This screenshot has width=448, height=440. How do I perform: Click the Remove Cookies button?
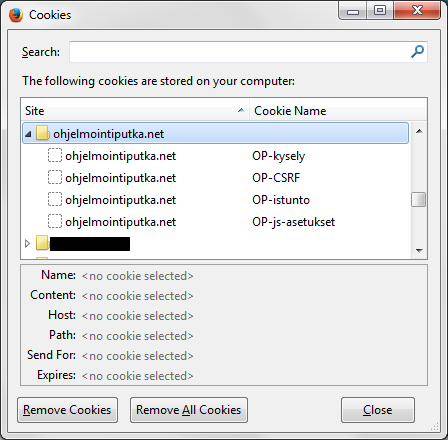click(67, 410)
